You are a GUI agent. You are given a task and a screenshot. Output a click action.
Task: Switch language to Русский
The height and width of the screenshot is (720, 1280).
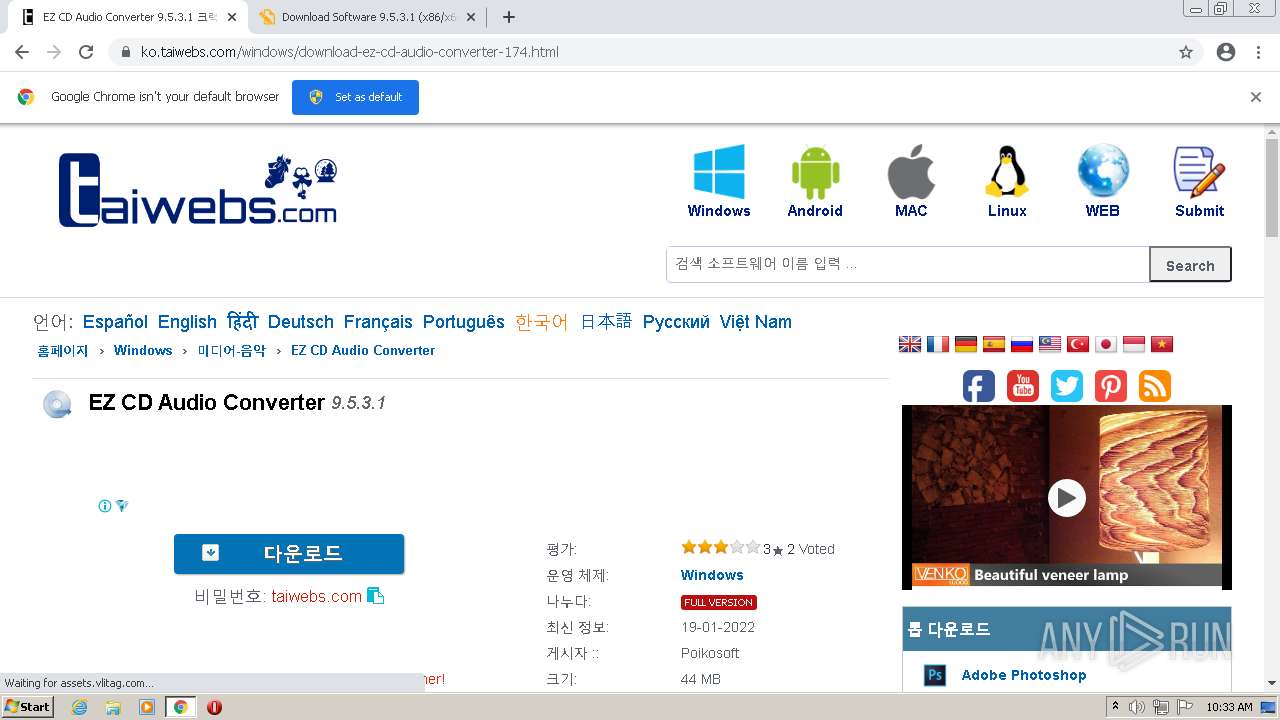tap(676, 322)
